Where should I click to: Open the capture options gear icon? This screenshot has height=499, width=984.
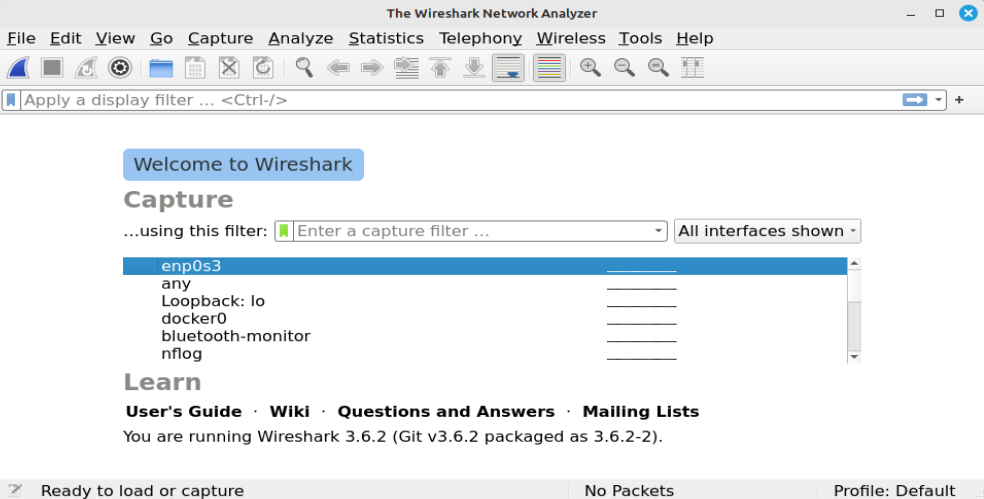[x=120, y=68]
